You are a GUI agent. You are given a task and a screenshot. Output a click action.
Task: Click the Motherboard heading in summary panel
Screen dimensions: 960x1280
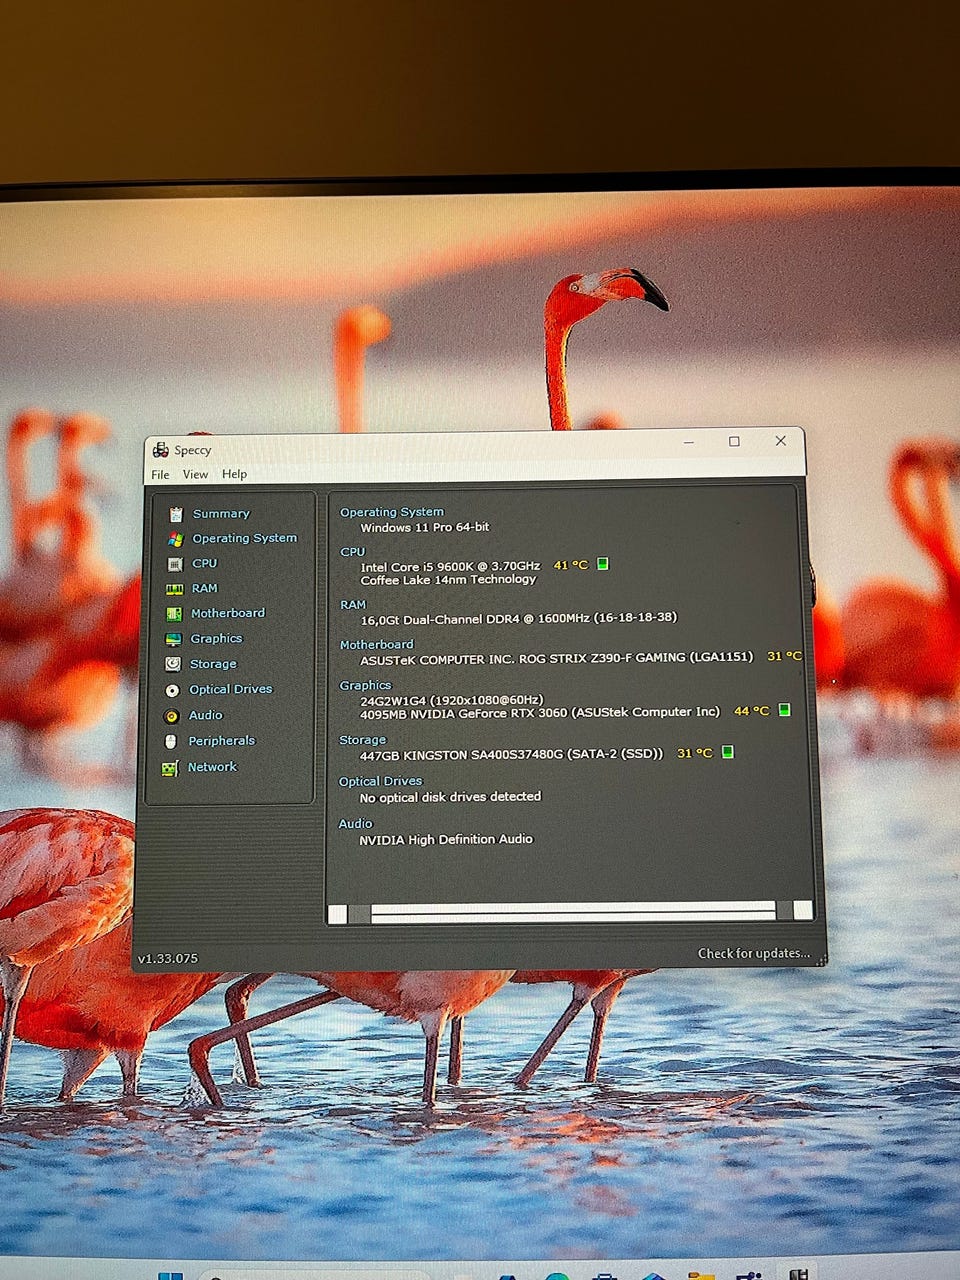376,645
